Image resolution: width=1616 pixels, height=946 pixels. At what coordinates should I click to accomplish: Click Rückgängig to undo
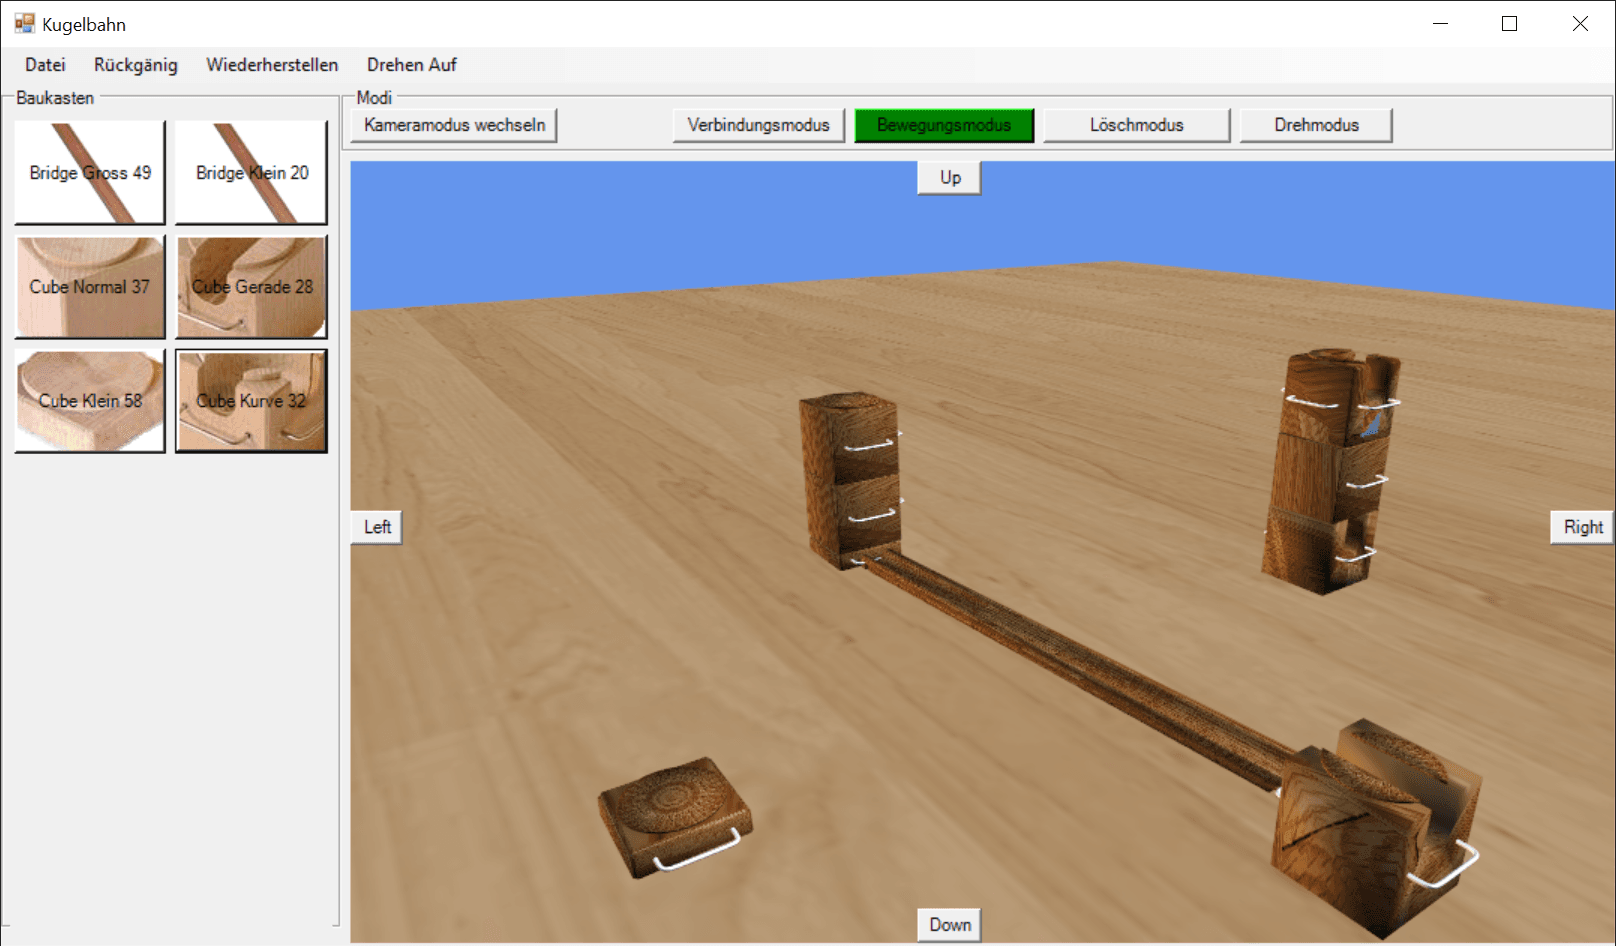tap(136, 64)
